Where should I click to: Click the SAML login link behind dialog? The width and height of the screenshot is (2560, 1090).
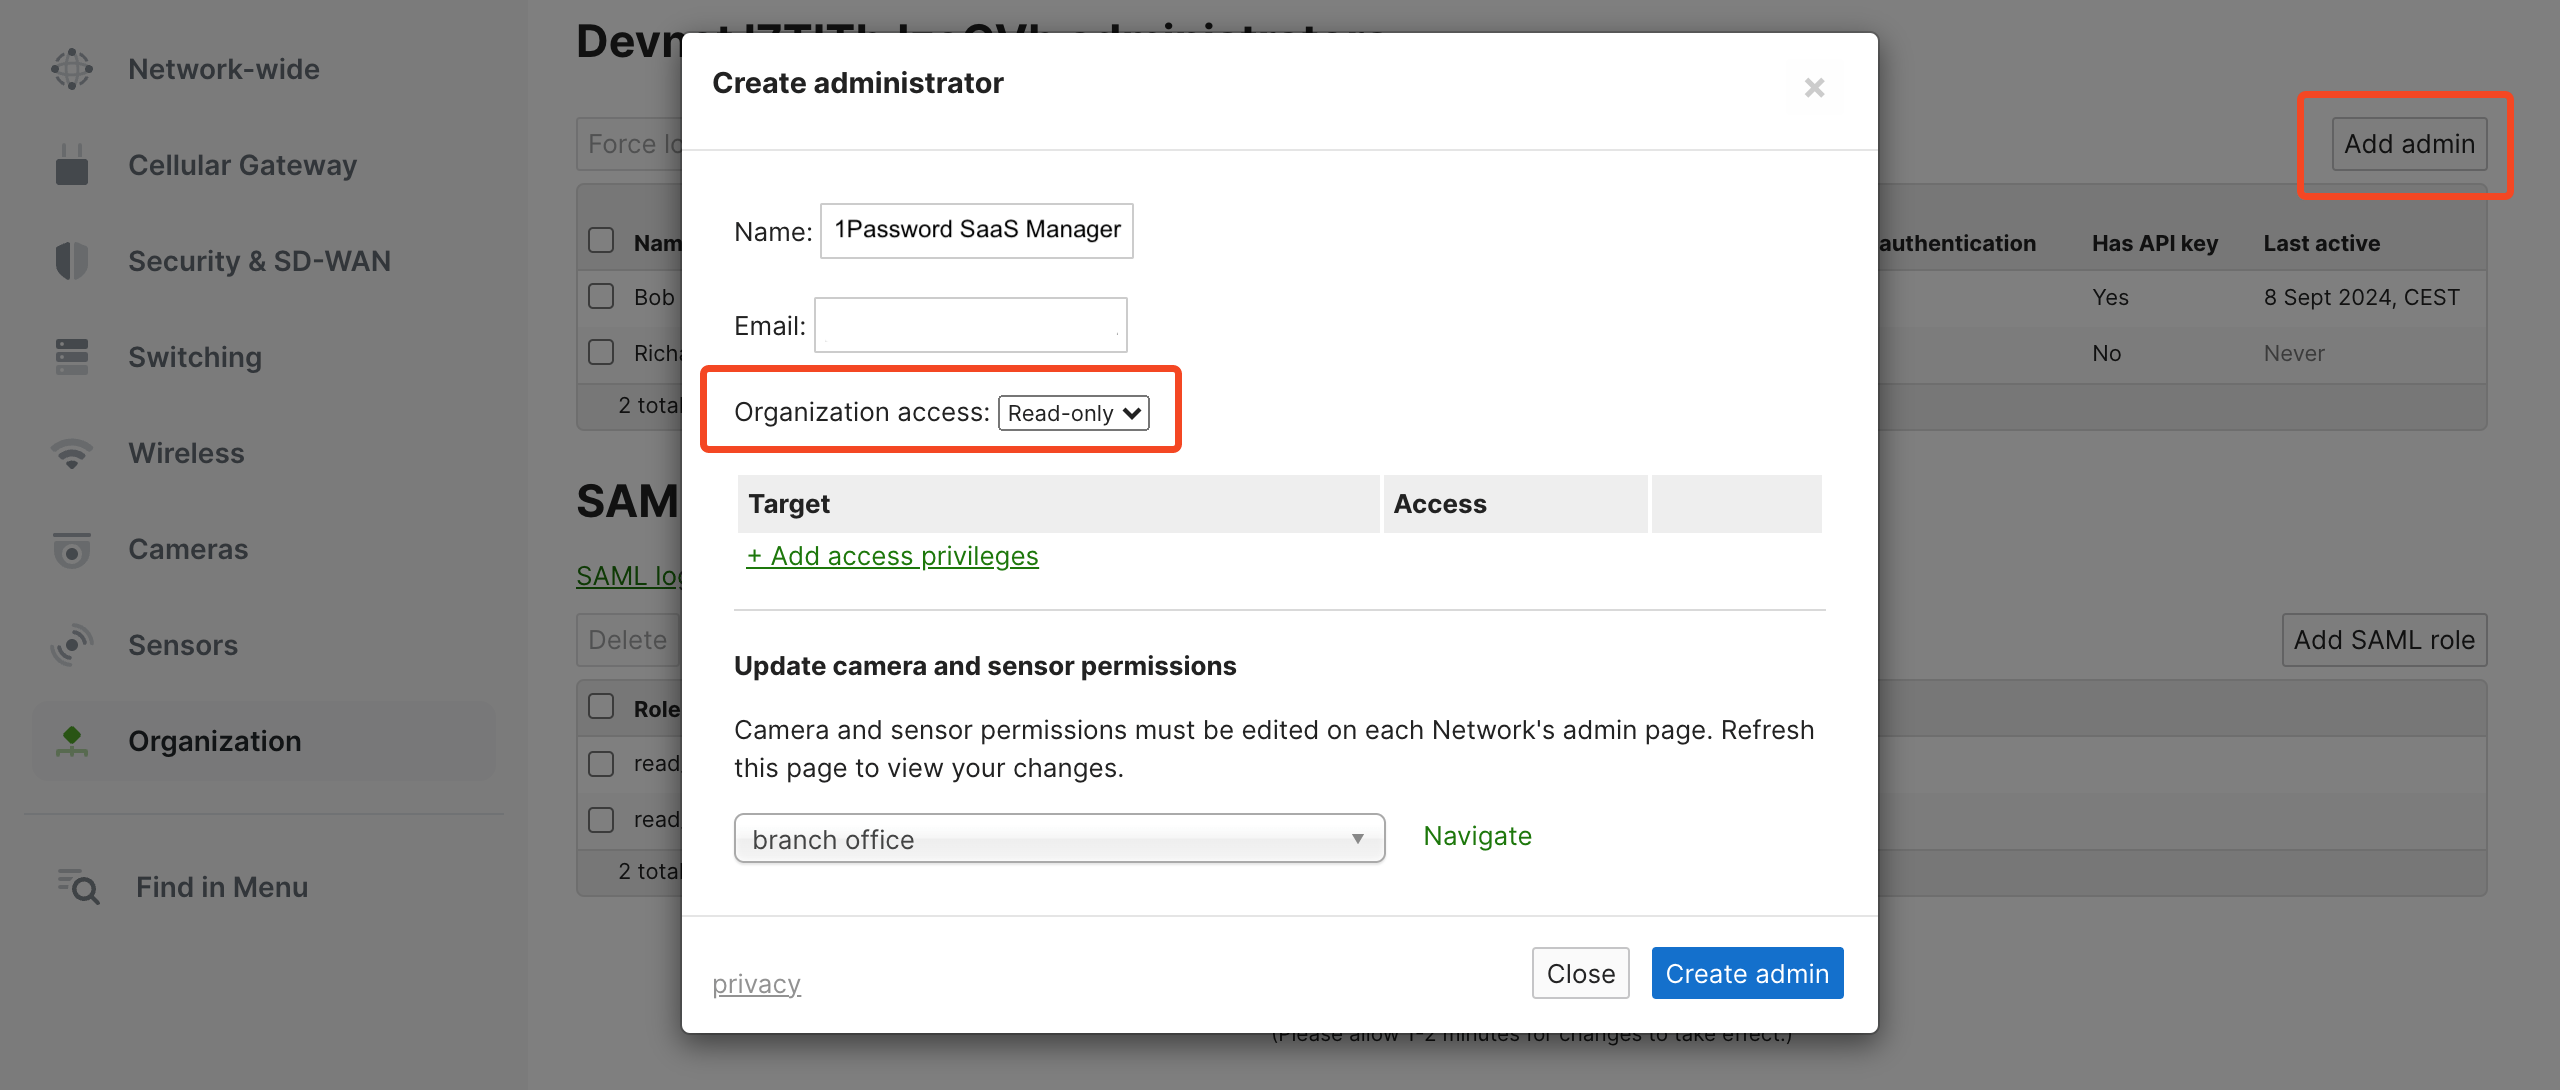[629, 576]
